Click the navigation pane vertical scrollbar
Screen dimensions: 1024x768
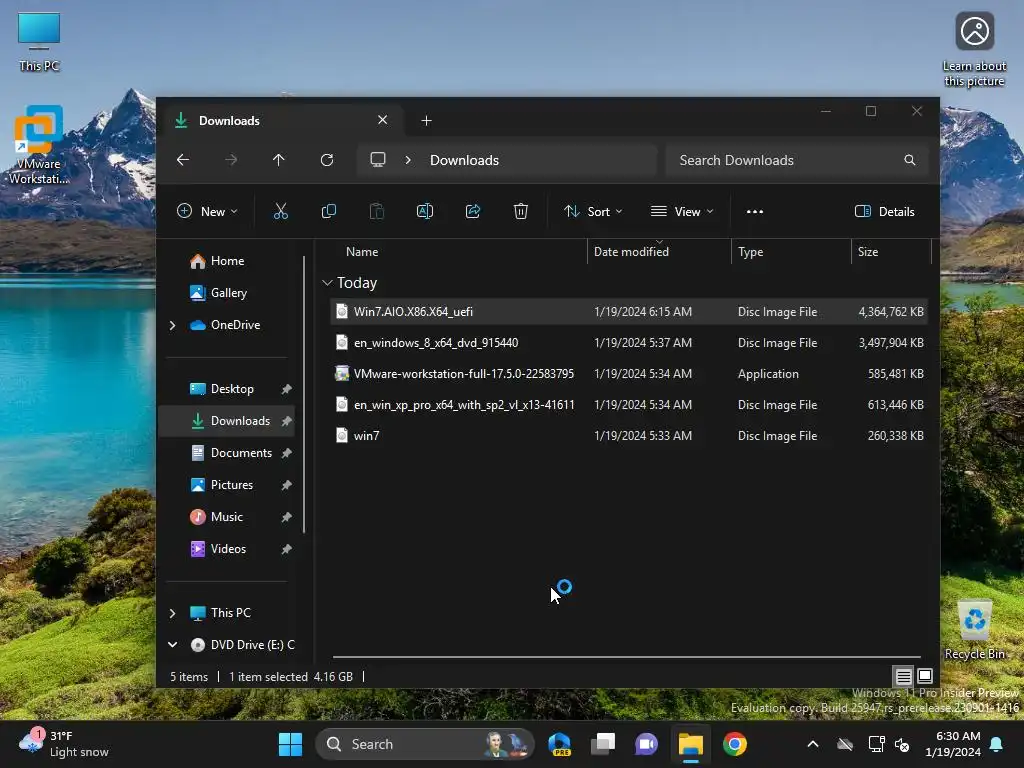(304, 394)
